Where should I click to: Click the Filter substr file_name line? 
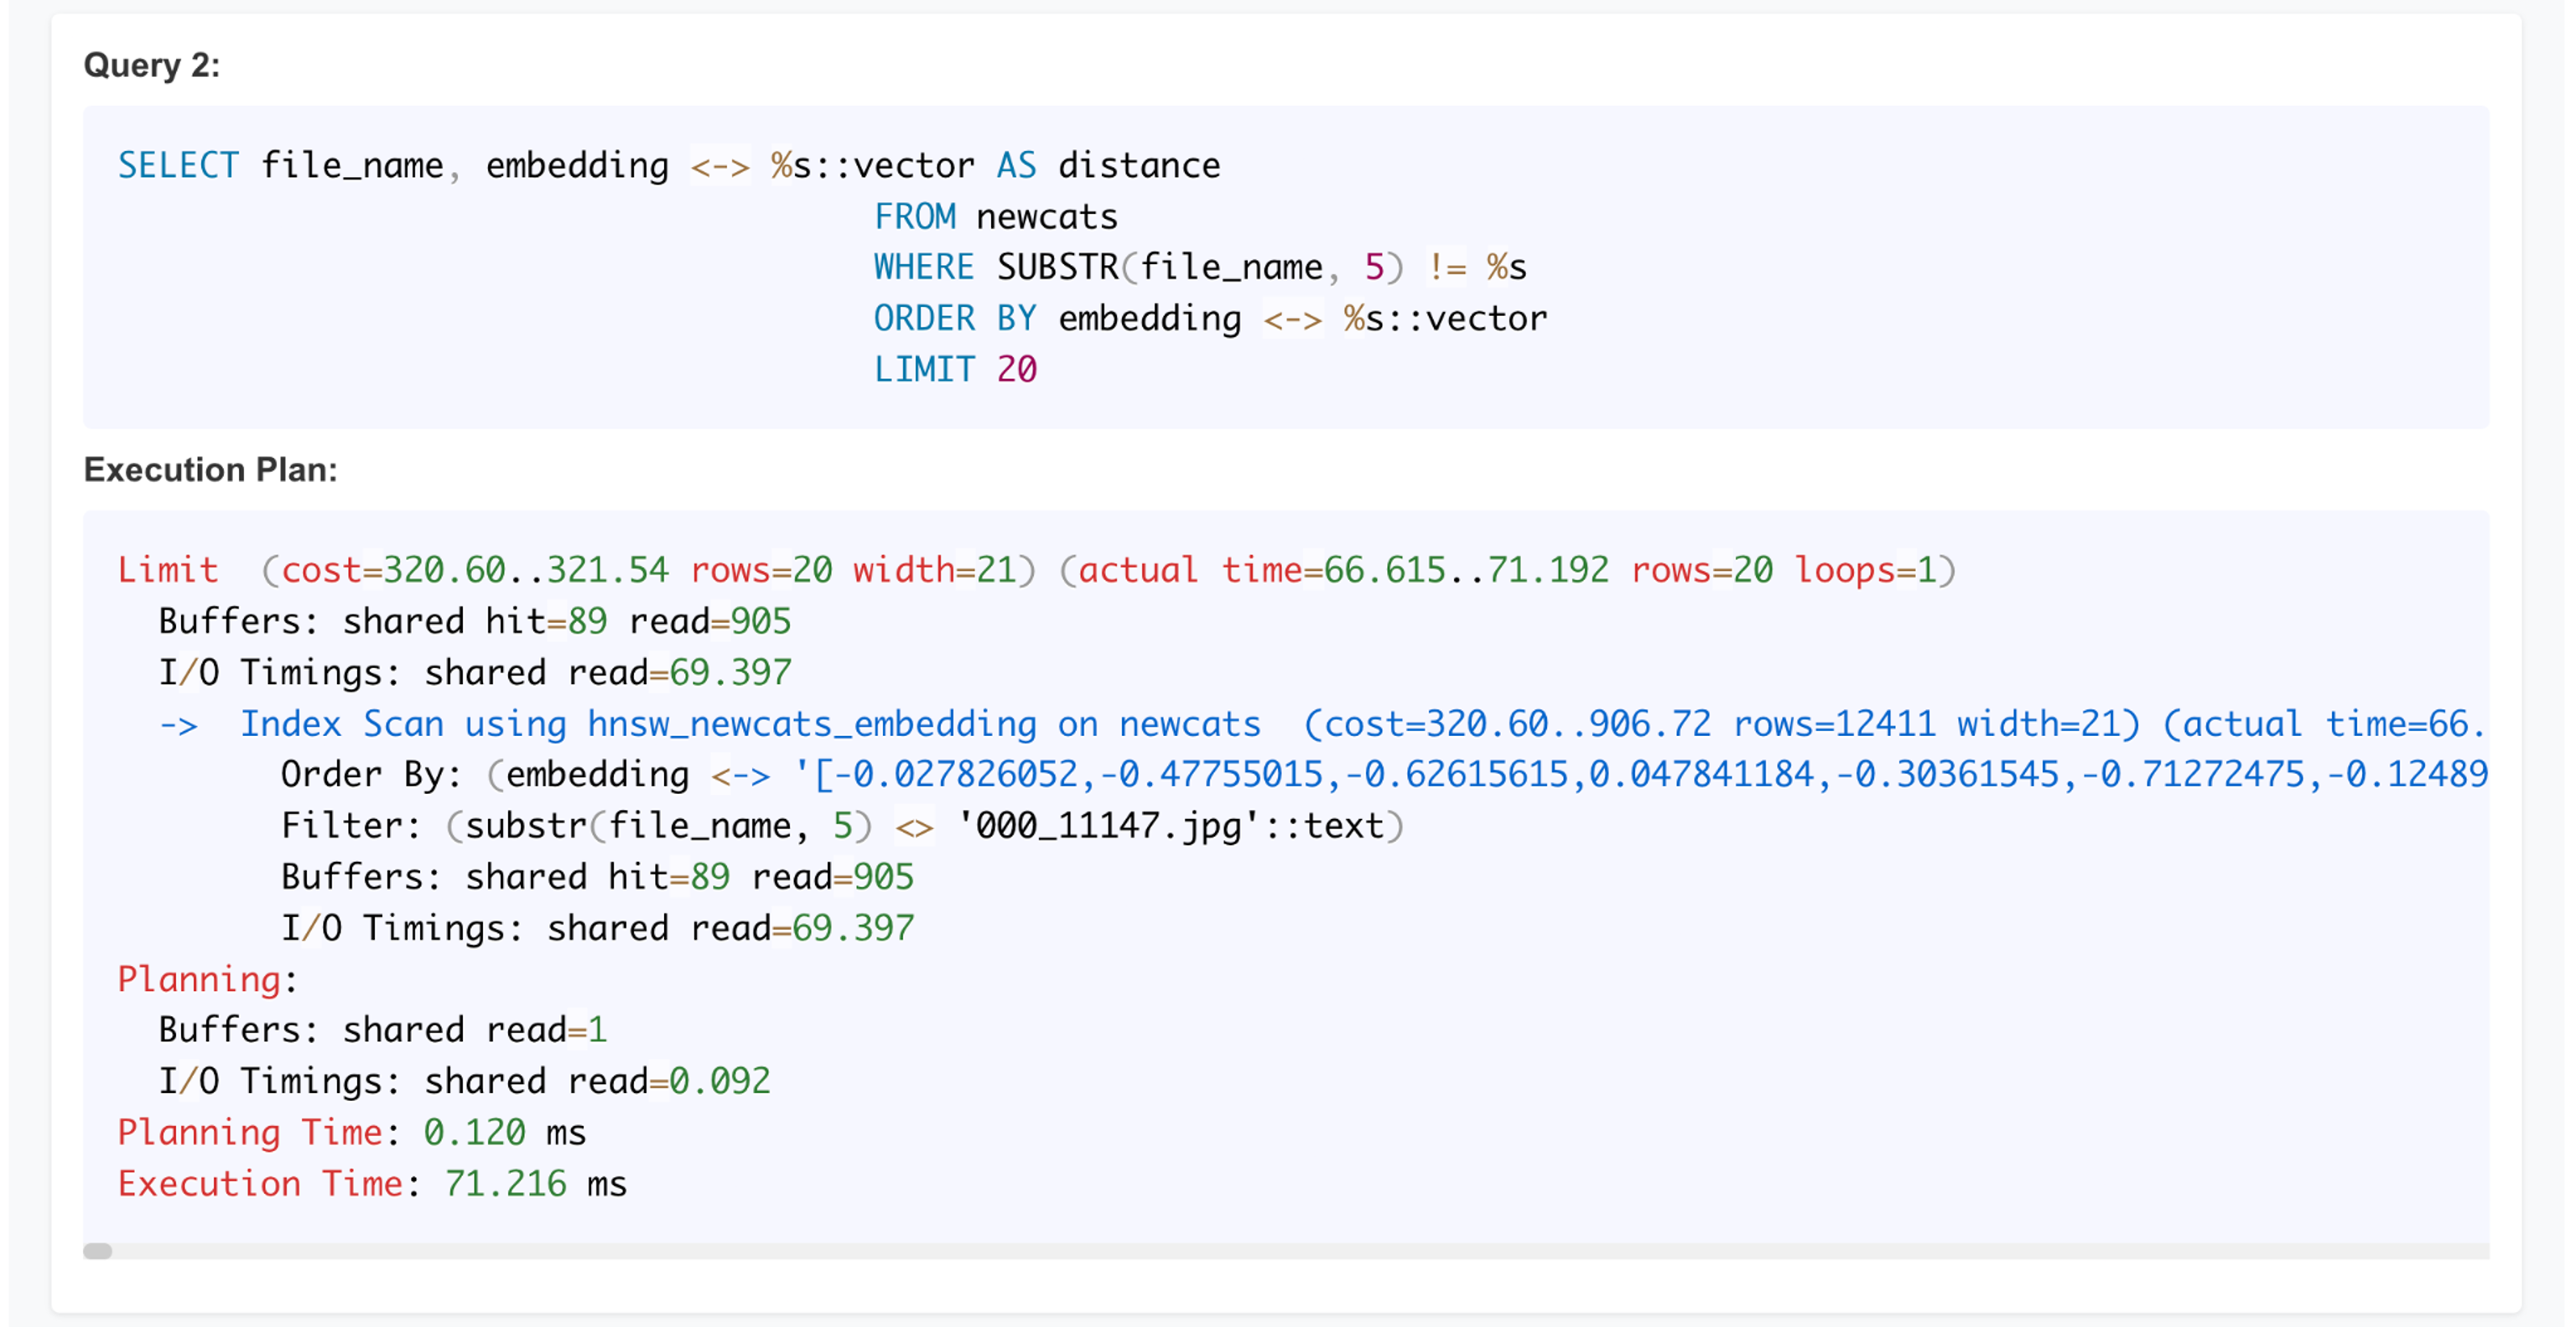843,826
